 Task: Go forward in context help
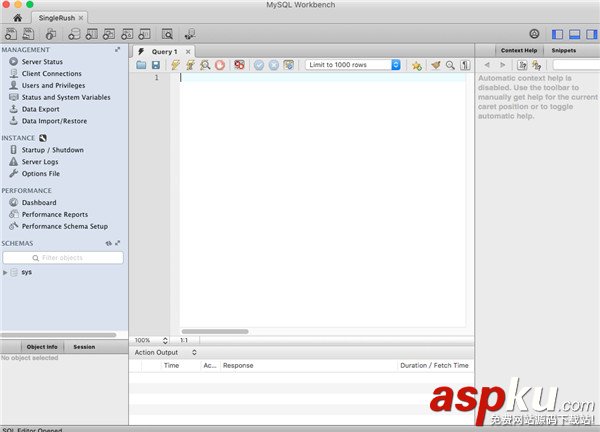click(502, 65)
